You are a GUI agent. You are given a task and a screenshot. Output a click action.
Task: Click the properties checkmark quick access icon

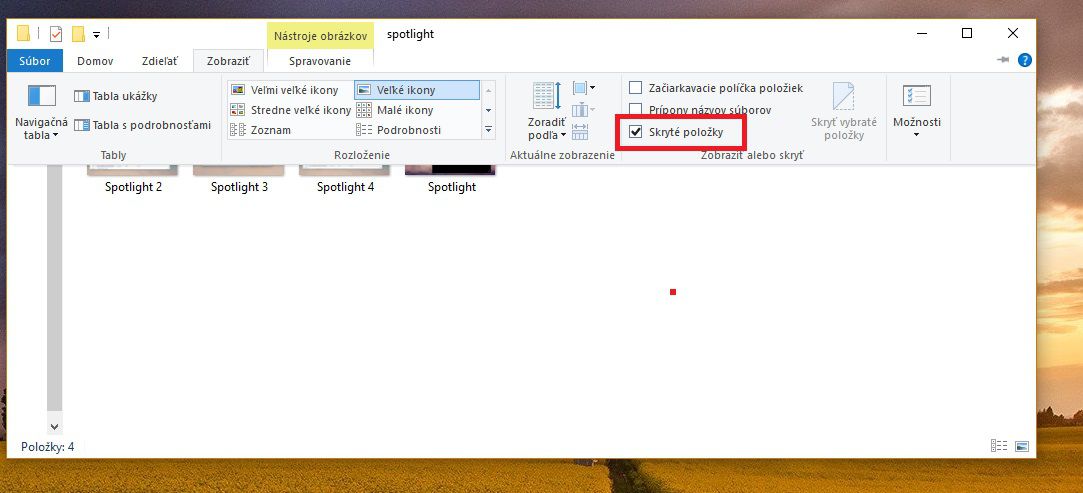[56, 34]
